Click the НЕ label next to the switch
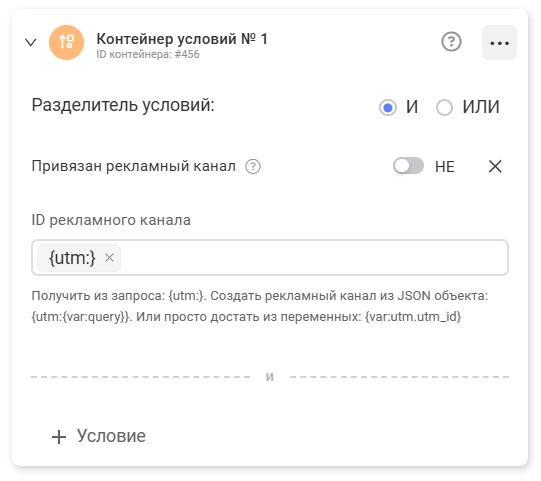The image size is (541, 481). coord(444,167)
